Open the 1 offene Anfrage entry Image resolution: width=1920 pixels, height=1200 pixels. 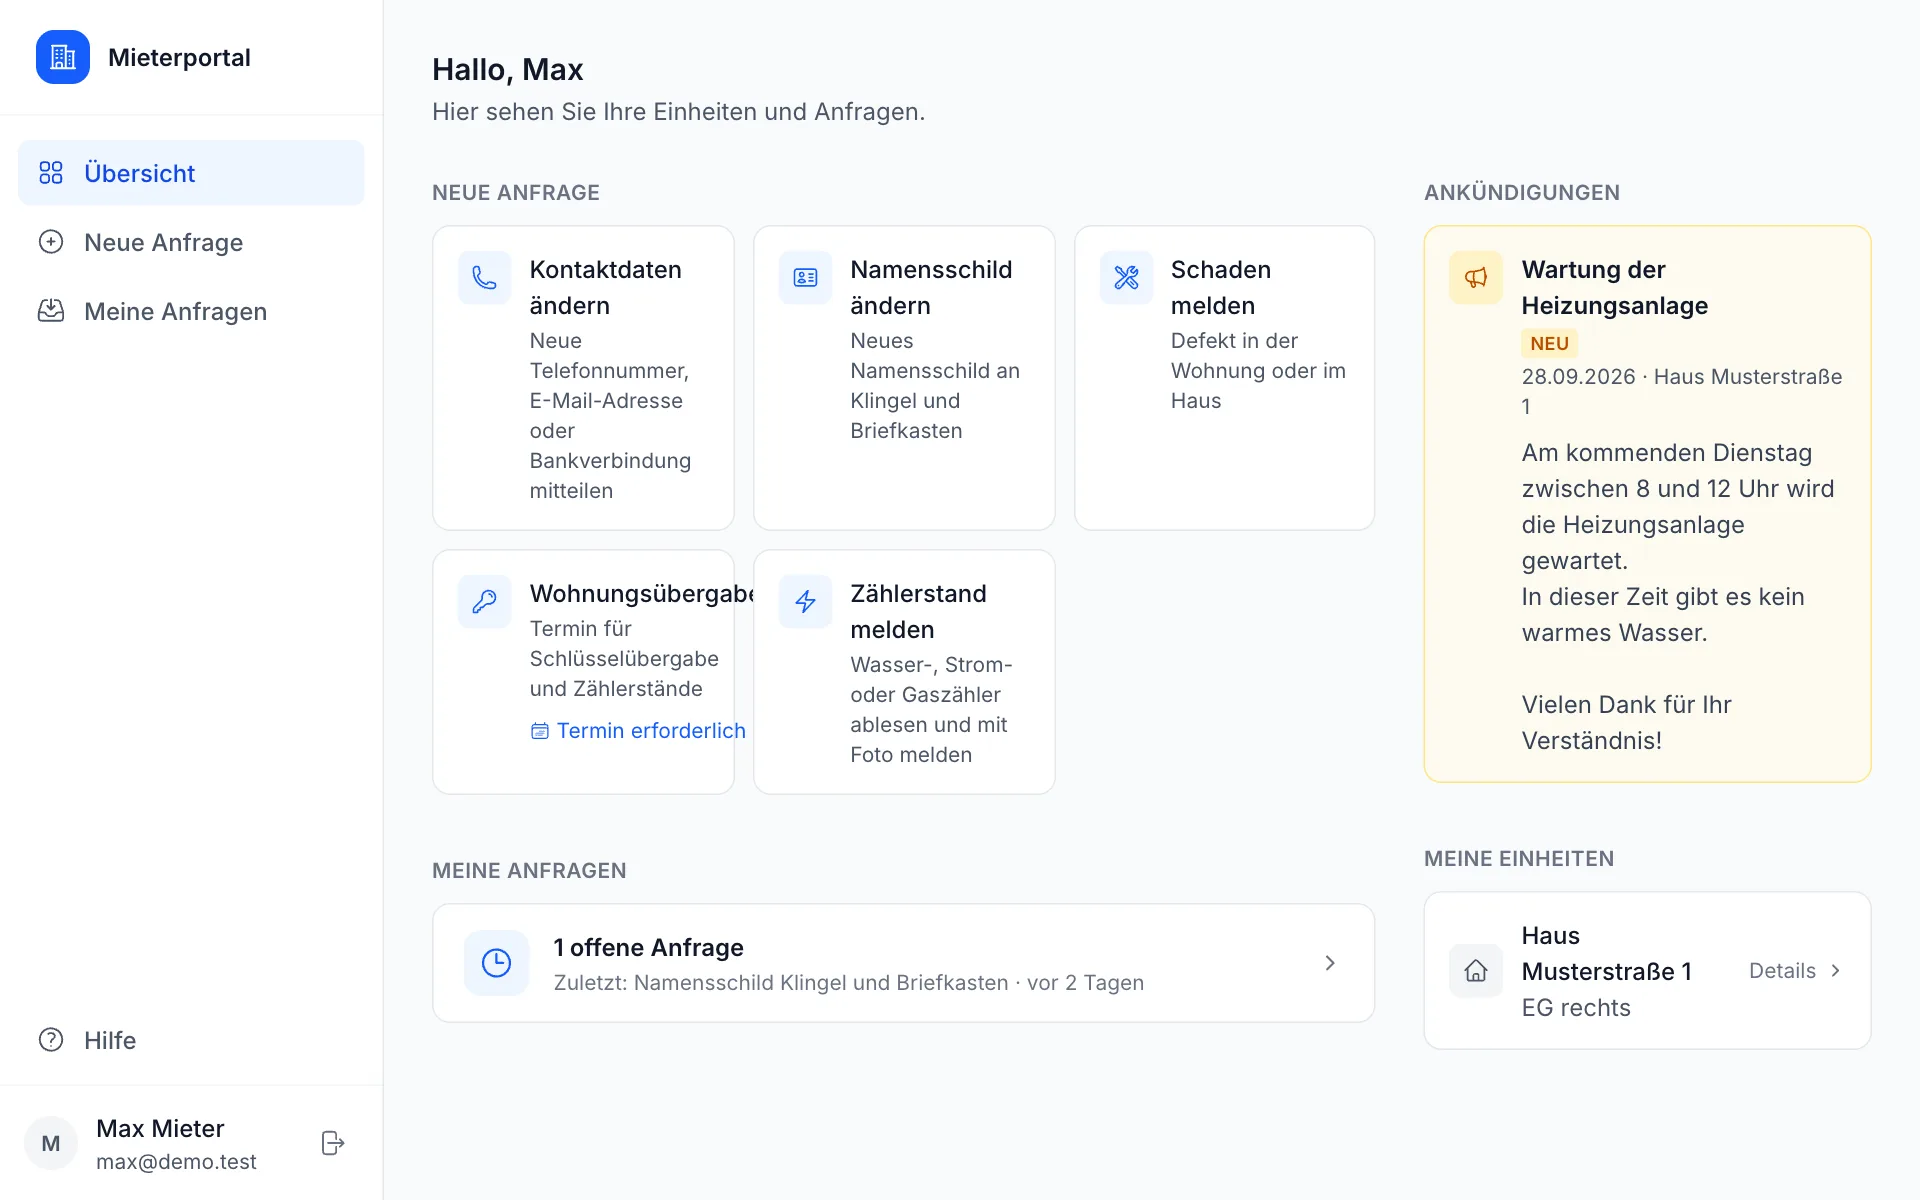pyautogui.click(x=903, y=963)
